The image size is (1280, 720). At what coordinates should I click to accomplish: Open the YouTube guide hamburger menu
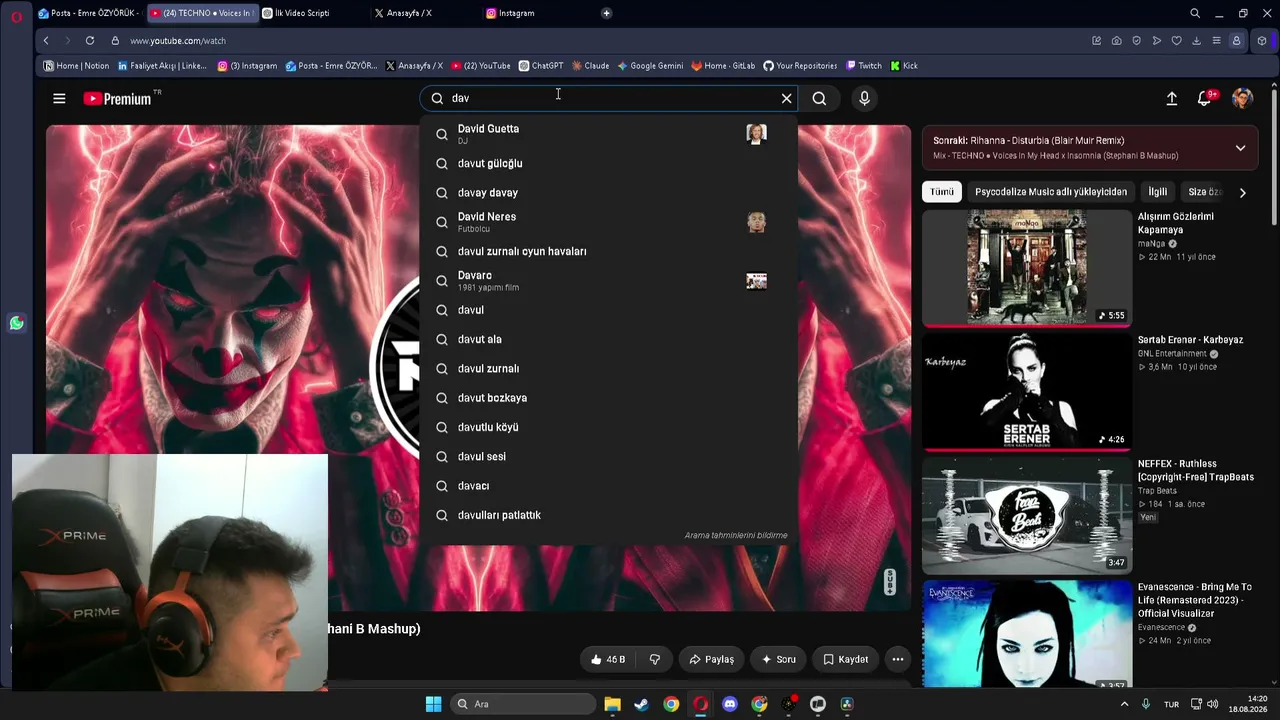click(59, 98)
